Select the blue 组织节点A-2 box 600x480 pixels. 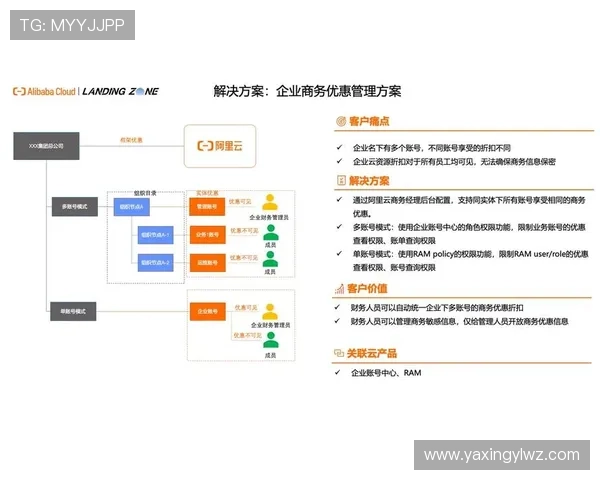coord(155,263)
